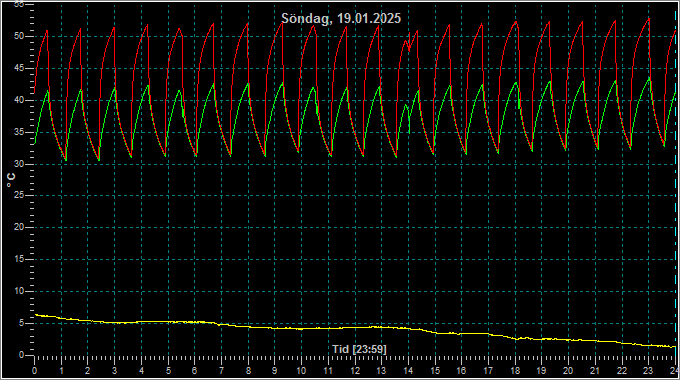Click the 50 degree label on temperature axis
This screenshot has height=380, width=680.
coord(19,36)
